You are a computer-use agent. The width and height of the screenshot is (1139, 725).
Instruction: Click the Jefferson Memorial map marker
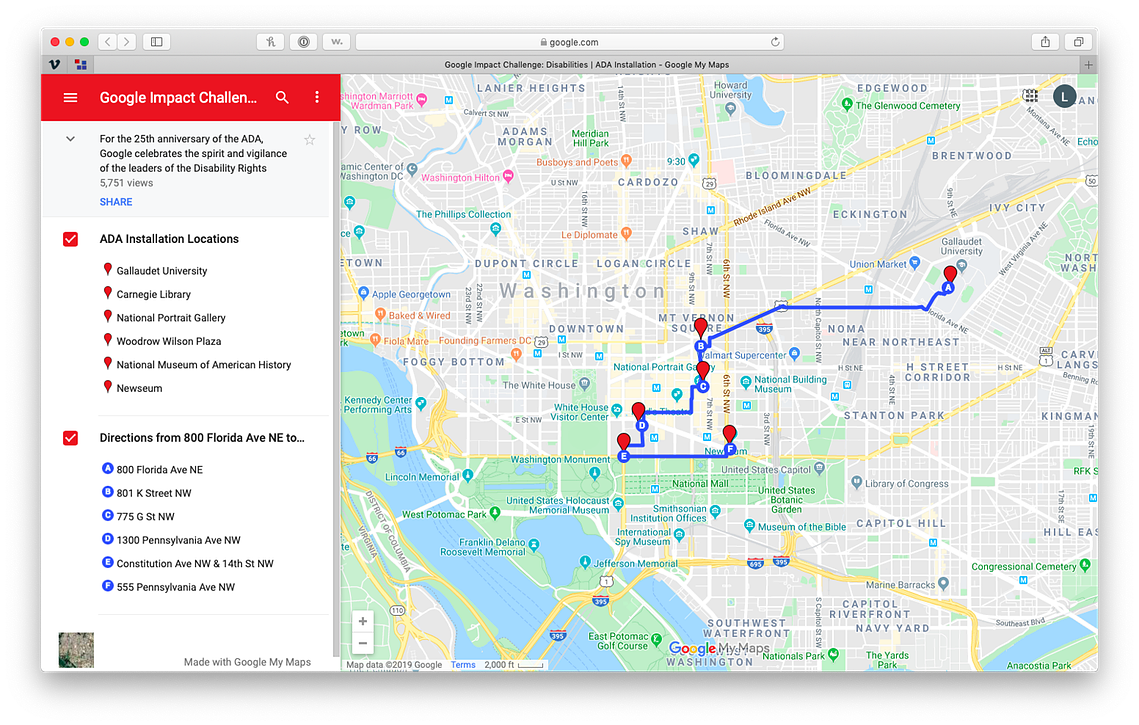tap(585, 562)
